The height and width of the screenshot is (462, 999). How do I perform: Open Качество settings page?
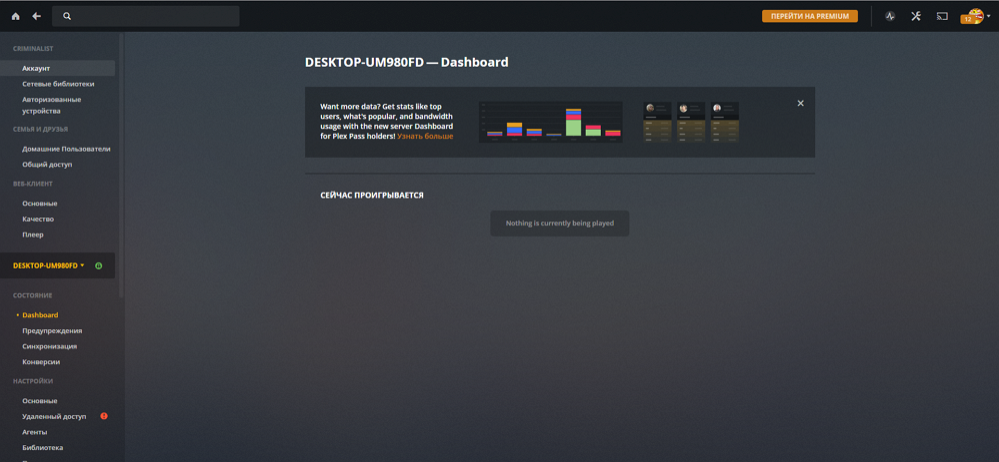click(38, 219)
